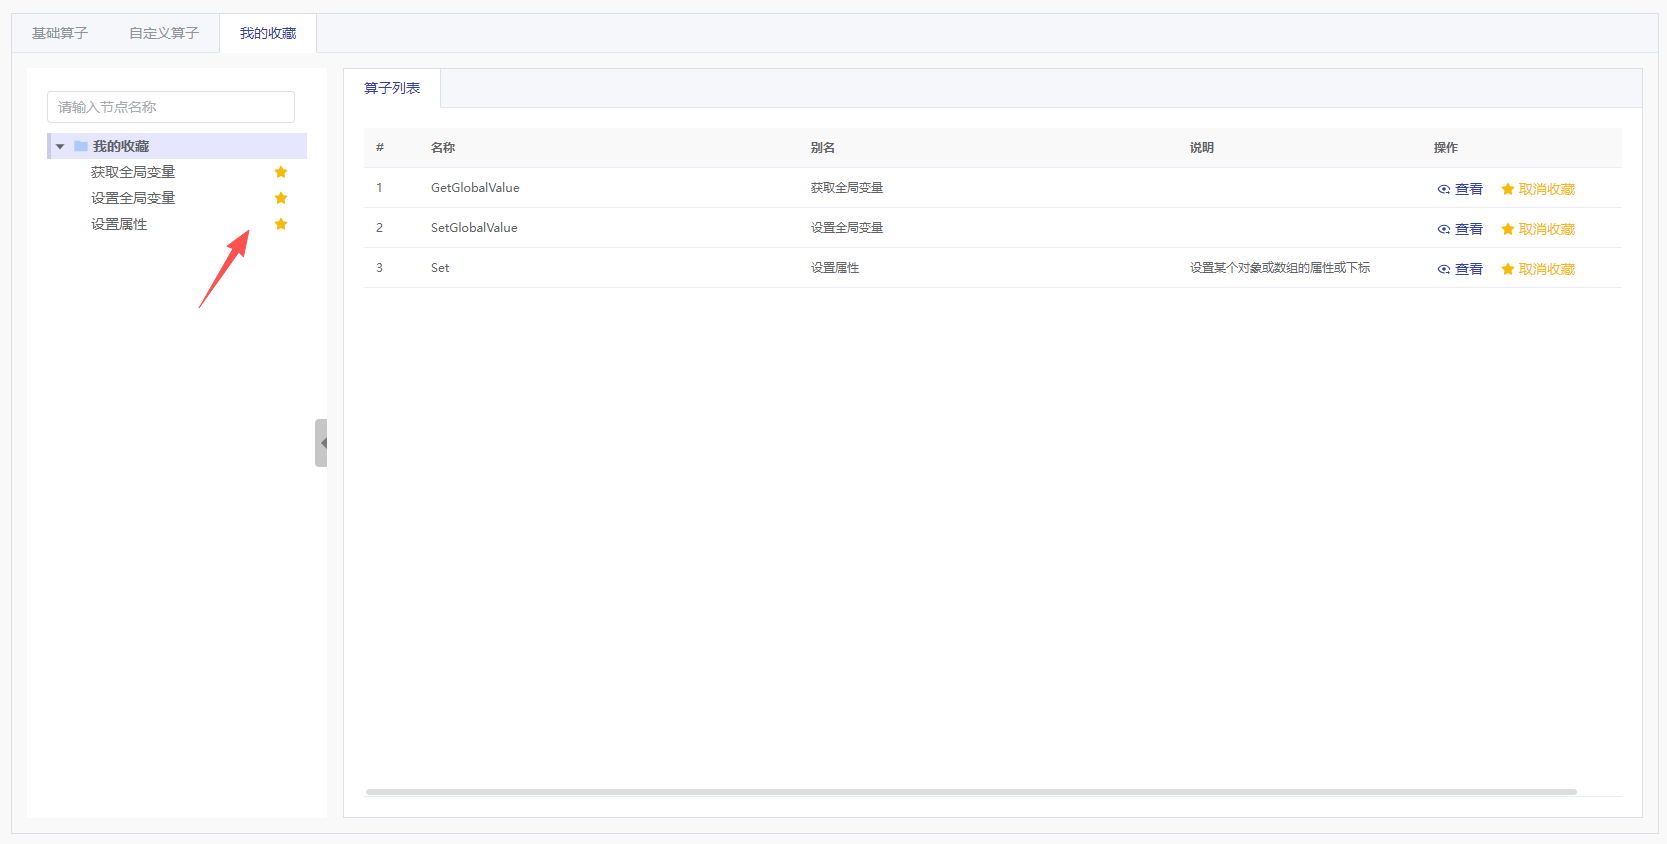This screenshot has height=844, width=1667.
Task: Focus the node name search field
Action: pos(171,107)
